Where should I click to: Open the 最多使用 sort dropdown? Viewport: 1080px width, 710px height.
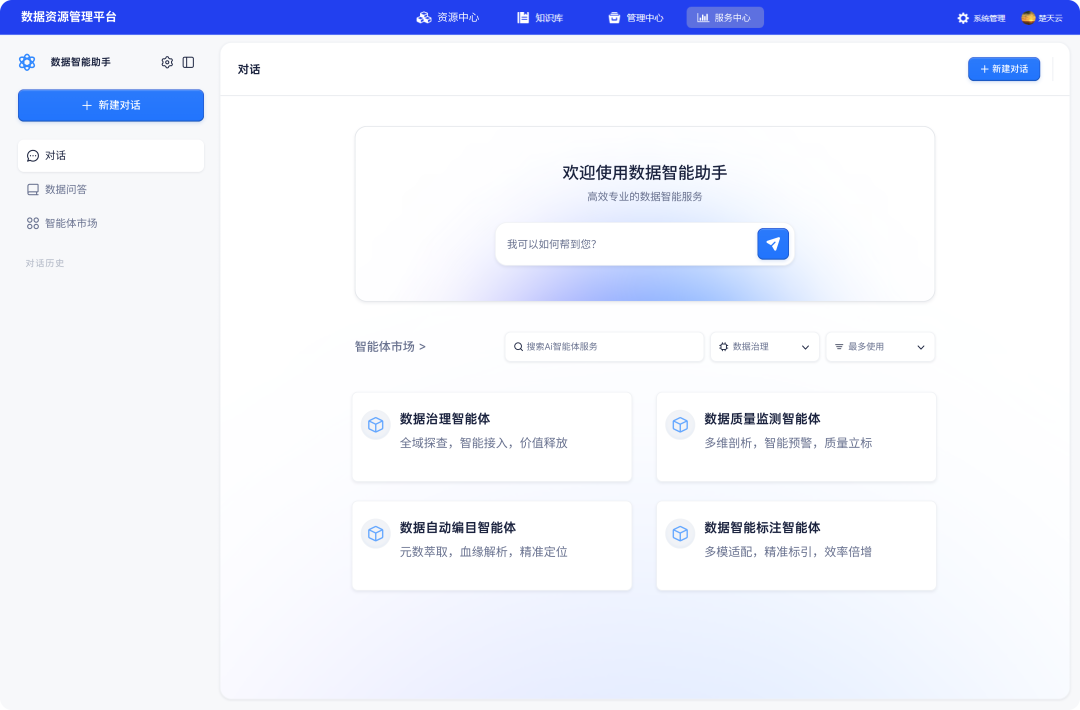coord(880,346)
